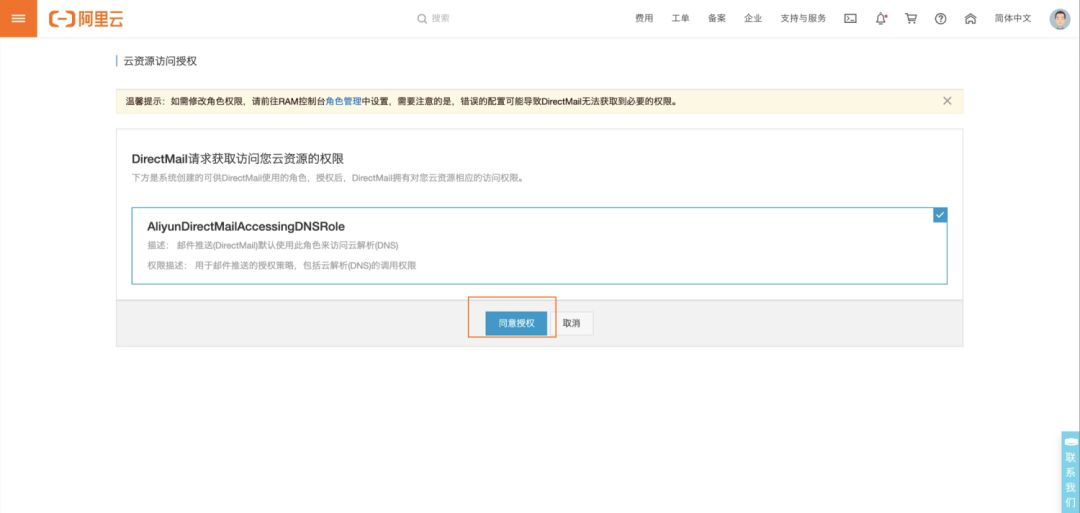Viewport: 1080px width, 513px height.
Task: Open the 工单 menu
Action: [681, 19]
